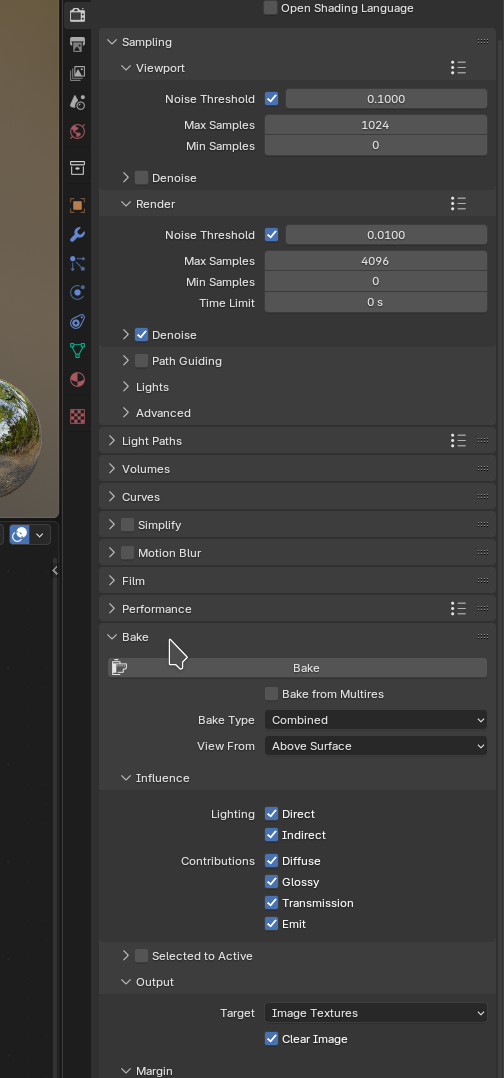Open Viewport sampling presets list icon
Image resolution: width=504 pixels, height=1078 pixels.
tap(459, 67)
